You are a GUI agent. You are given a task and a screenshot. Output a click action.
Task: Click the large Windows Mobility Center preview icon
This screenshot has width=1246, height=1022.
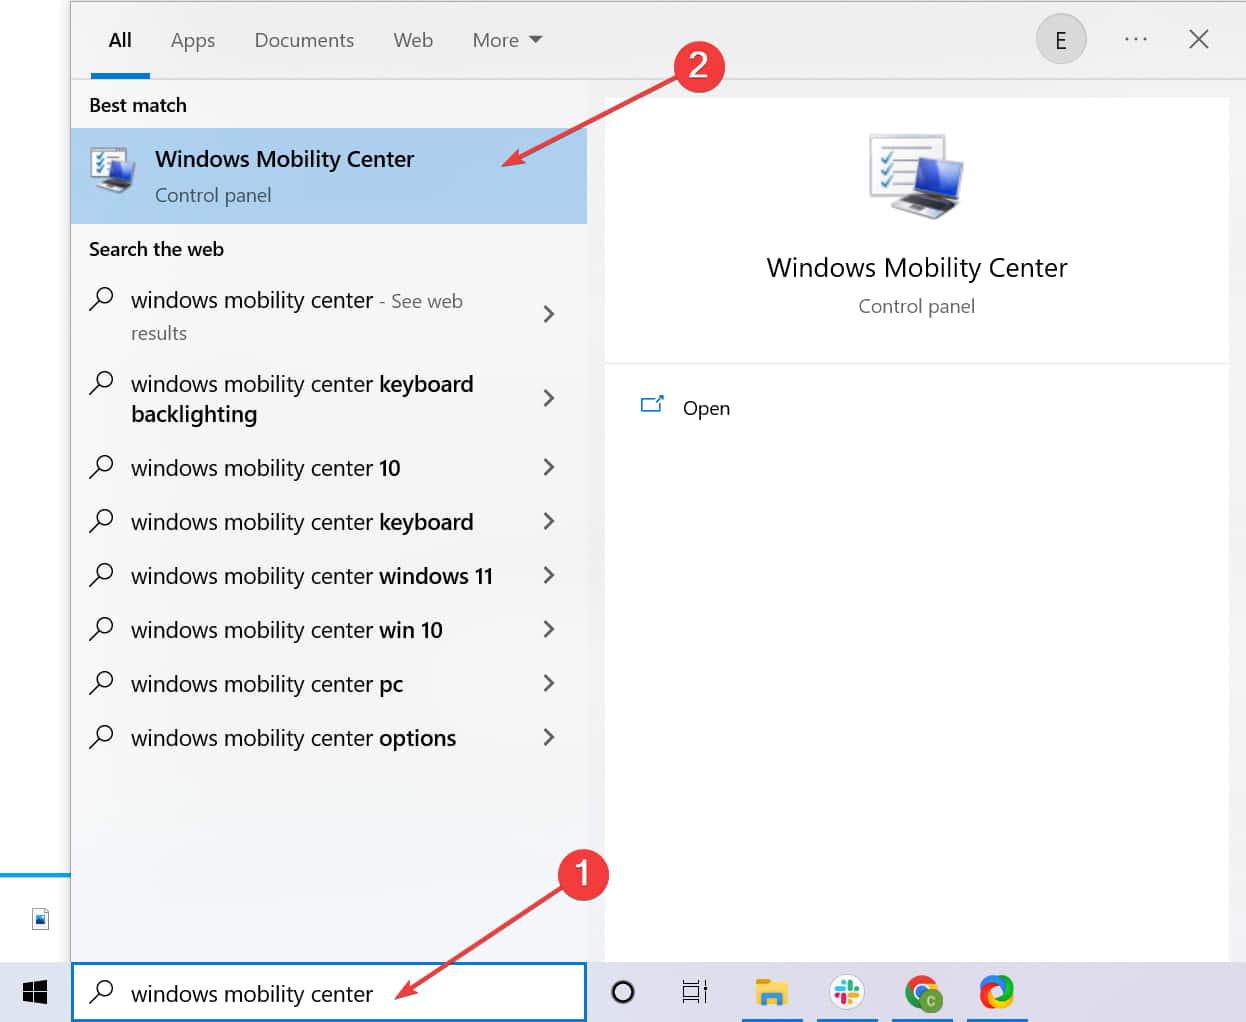(x=916, y=176)
